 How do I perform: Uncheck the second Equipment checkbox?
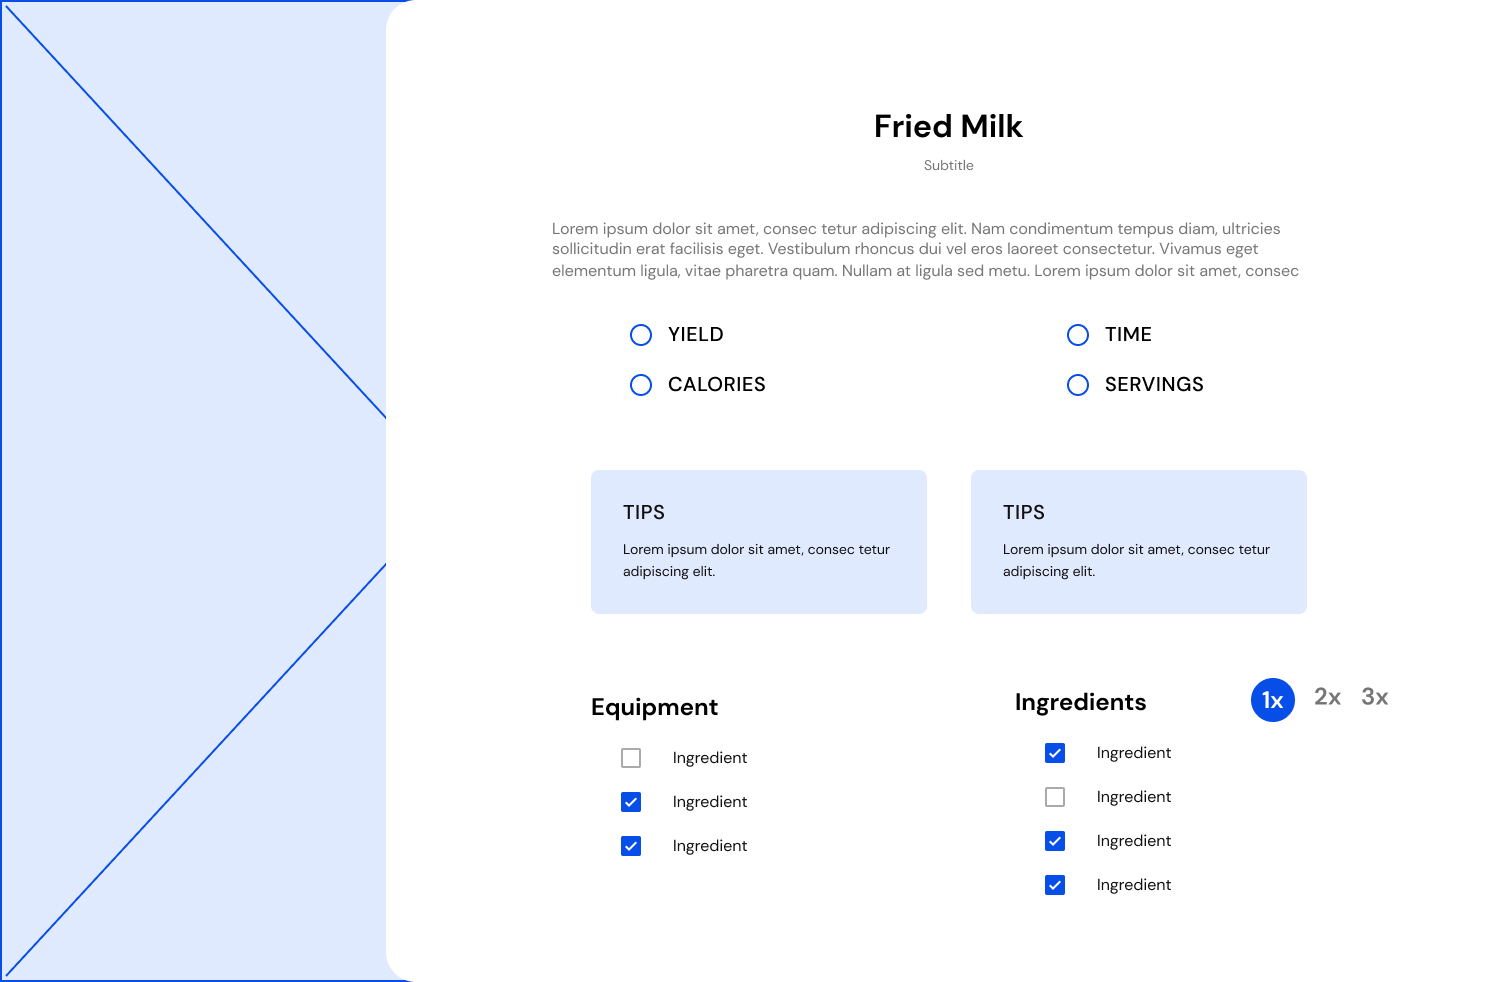point(631,802)
